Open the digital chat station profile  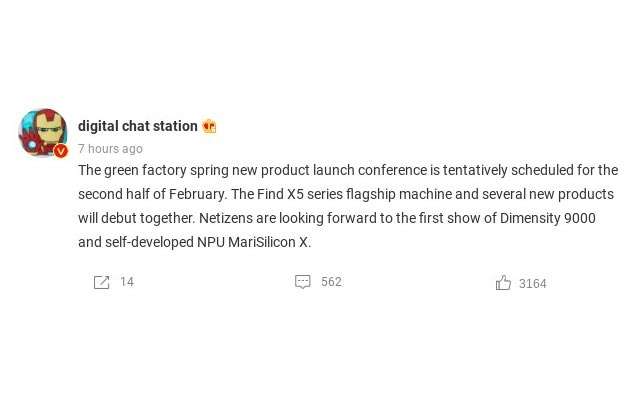point(138,126)
